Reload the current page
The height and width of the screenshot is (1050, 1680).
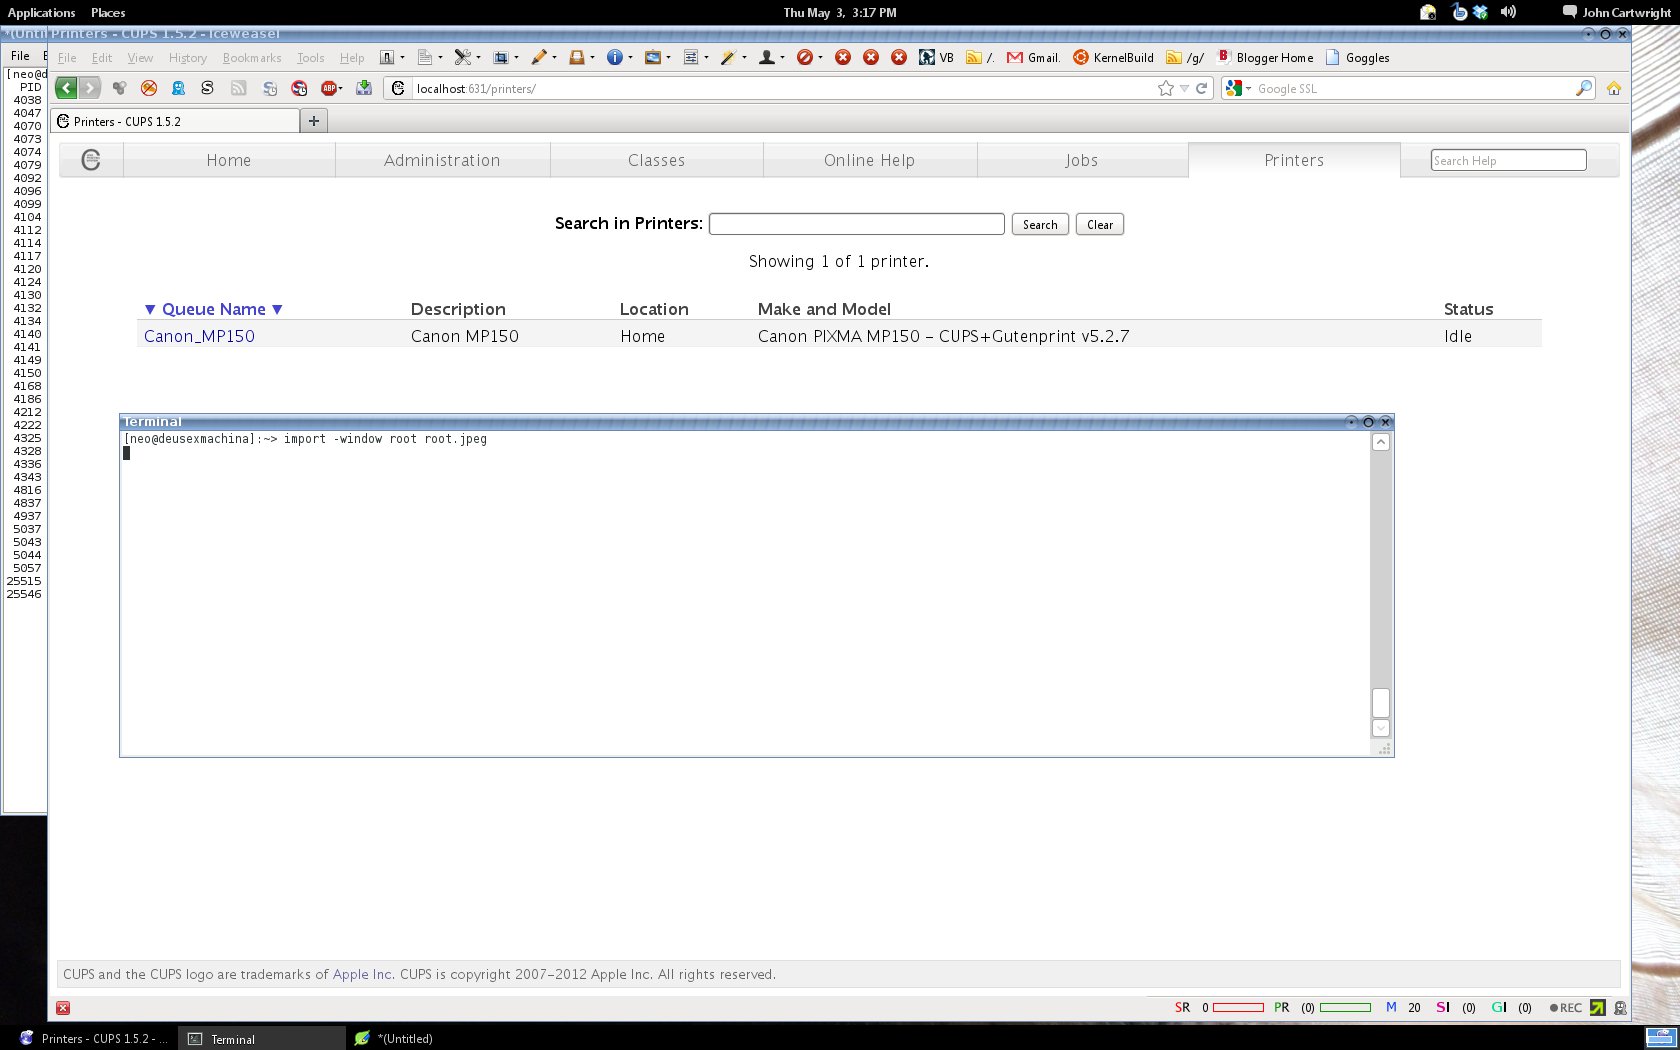click(x=1199, y=88)
